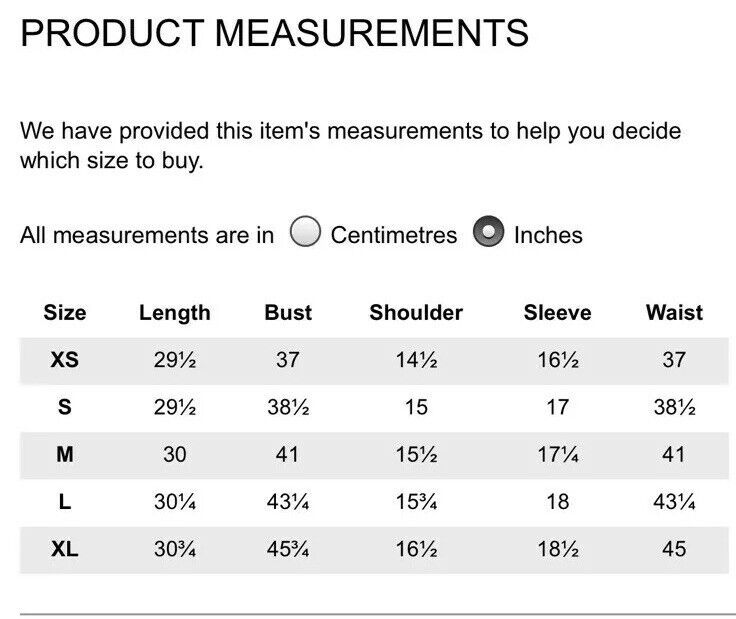Screen dimensions: 736x619
Task: Select the Inches radio button
Action: click(488, 231)
